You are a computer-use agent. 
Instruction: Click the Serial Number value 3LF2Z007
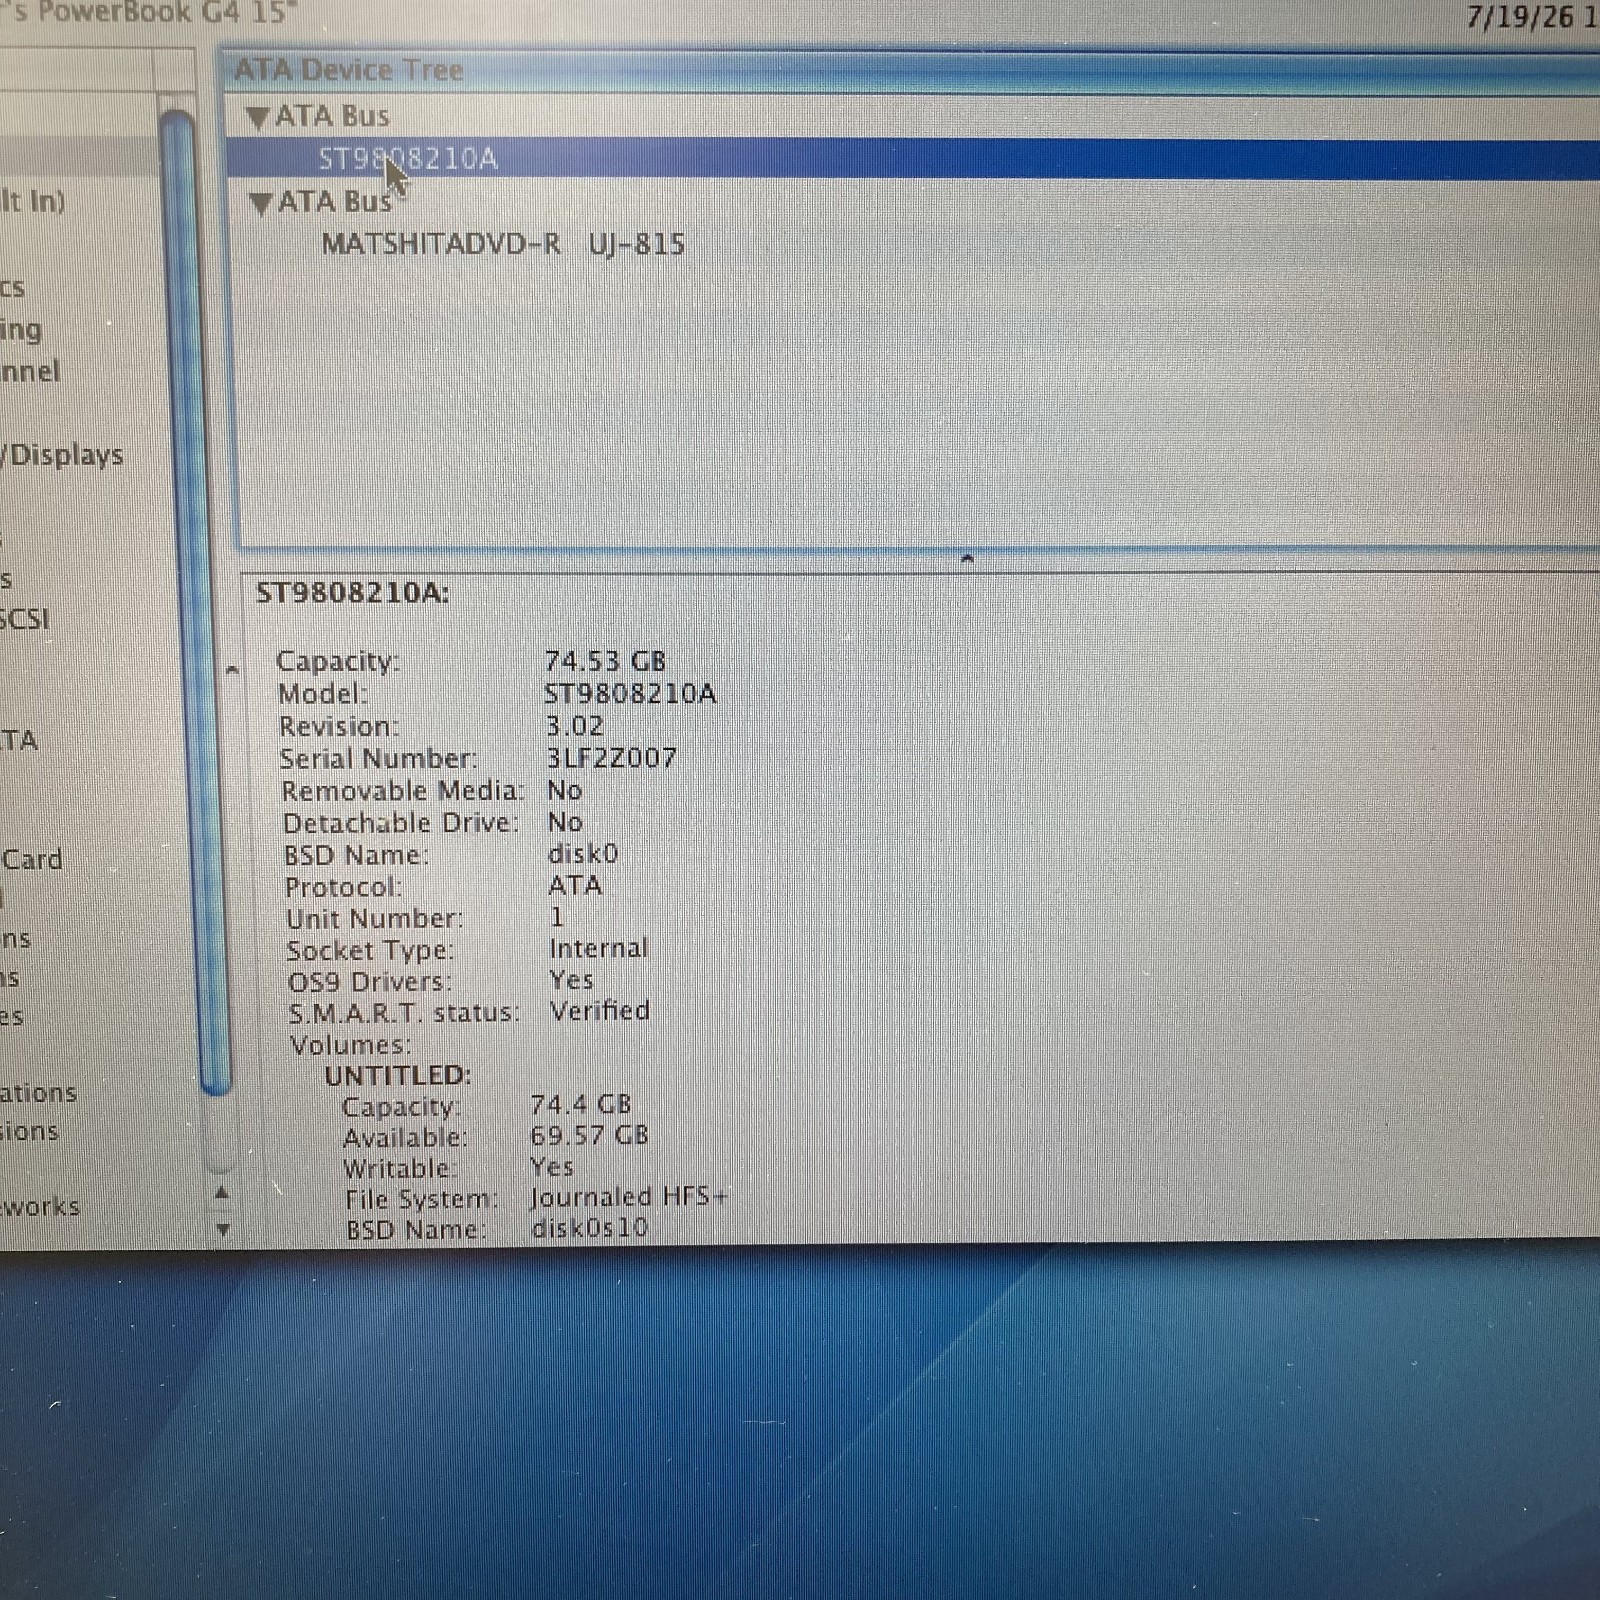point(611,758)
